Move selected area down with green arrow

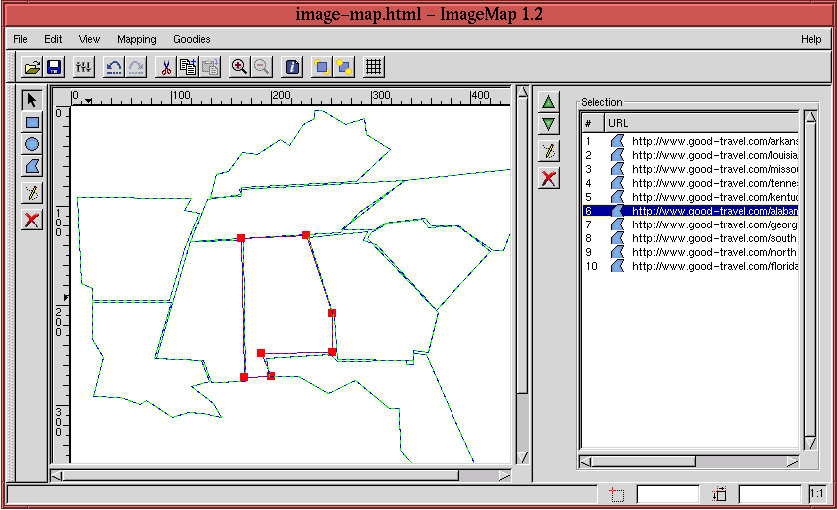[548, 124]
